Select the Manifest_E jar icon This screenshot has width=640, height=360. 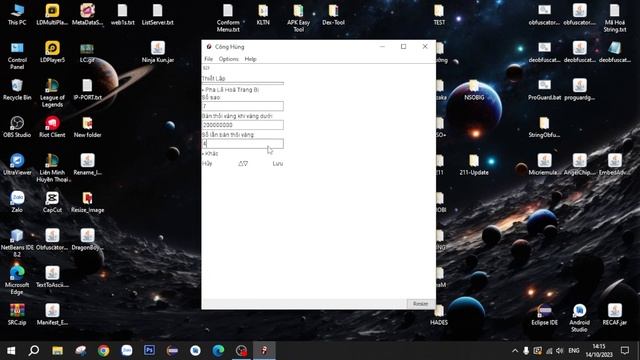(x=52, y=315)
